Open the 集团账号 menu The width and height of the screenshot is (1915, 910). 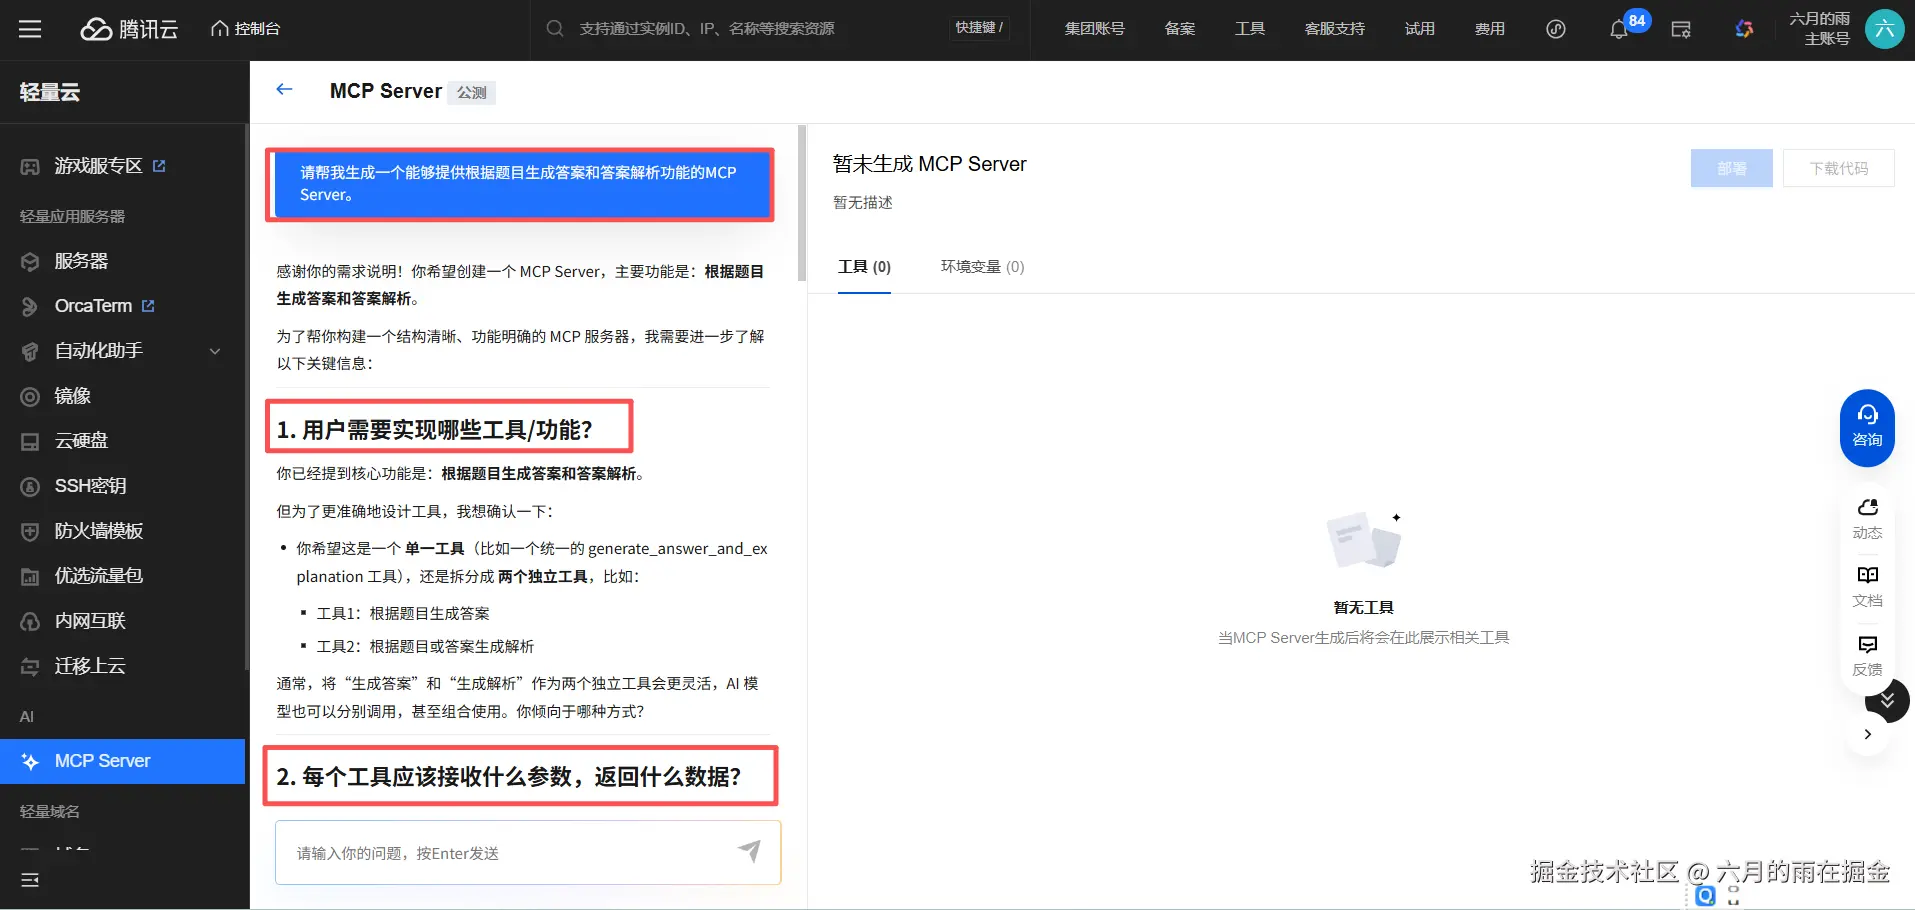tap(1094, 29)
